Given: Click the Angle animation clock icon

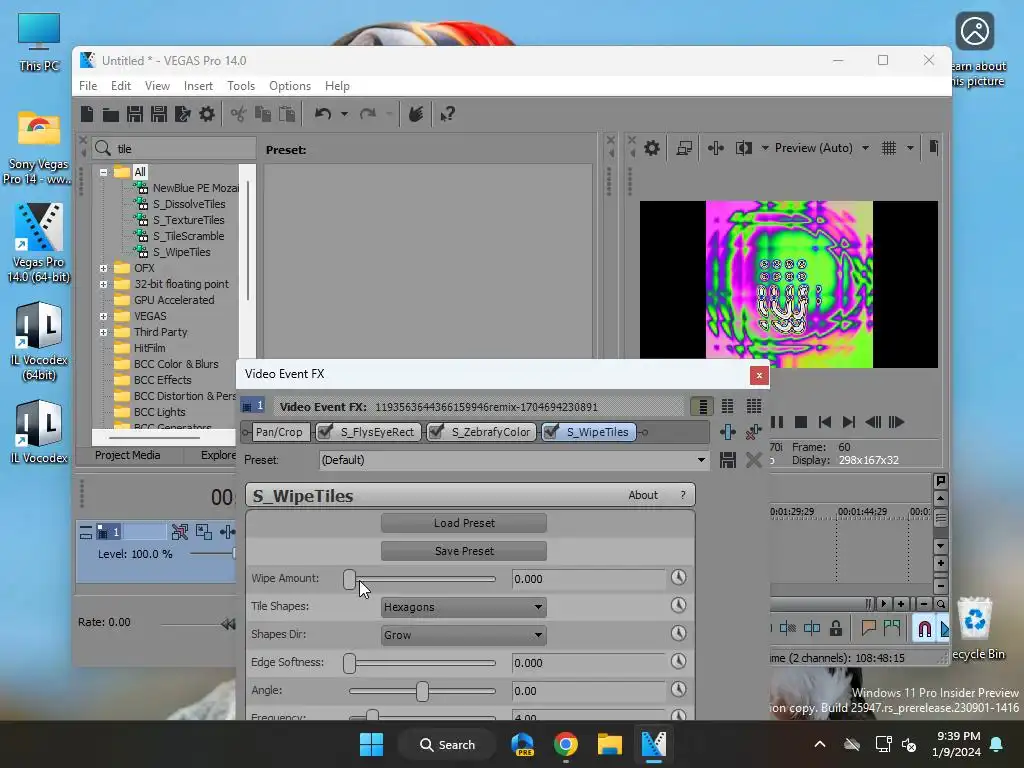Looking at the screenshot, I should coord(679,690).
